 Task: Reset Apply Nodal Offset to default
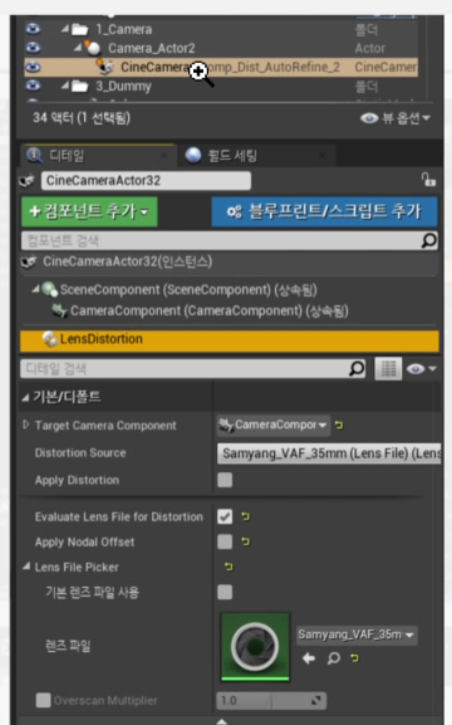245,541
